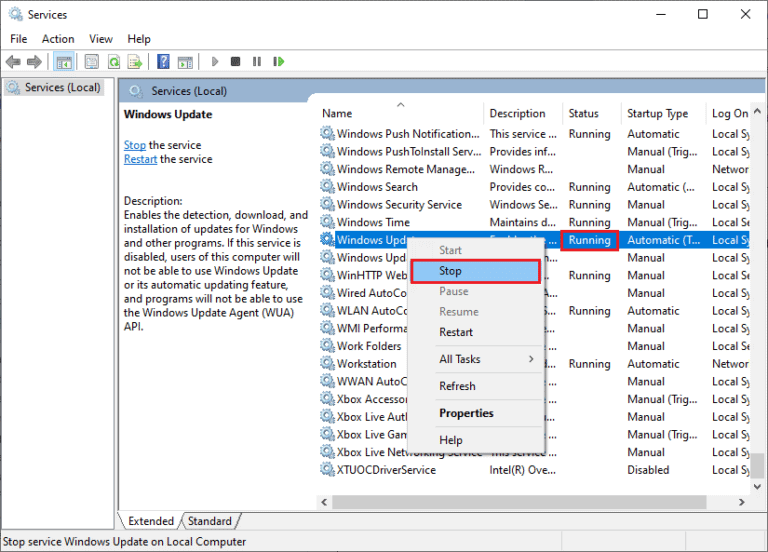Open the View menu
Image resolution: width=768 pixels, height=552 pixels.
(100, 39)
